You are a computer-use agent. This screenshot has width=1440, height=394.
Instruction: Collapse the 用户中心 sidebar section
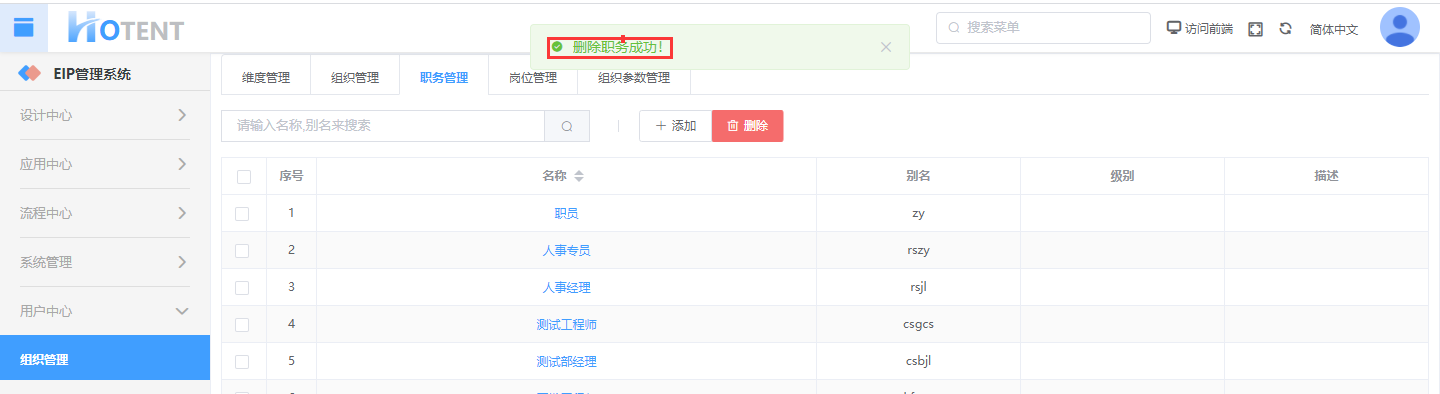(x=105, y=311)
